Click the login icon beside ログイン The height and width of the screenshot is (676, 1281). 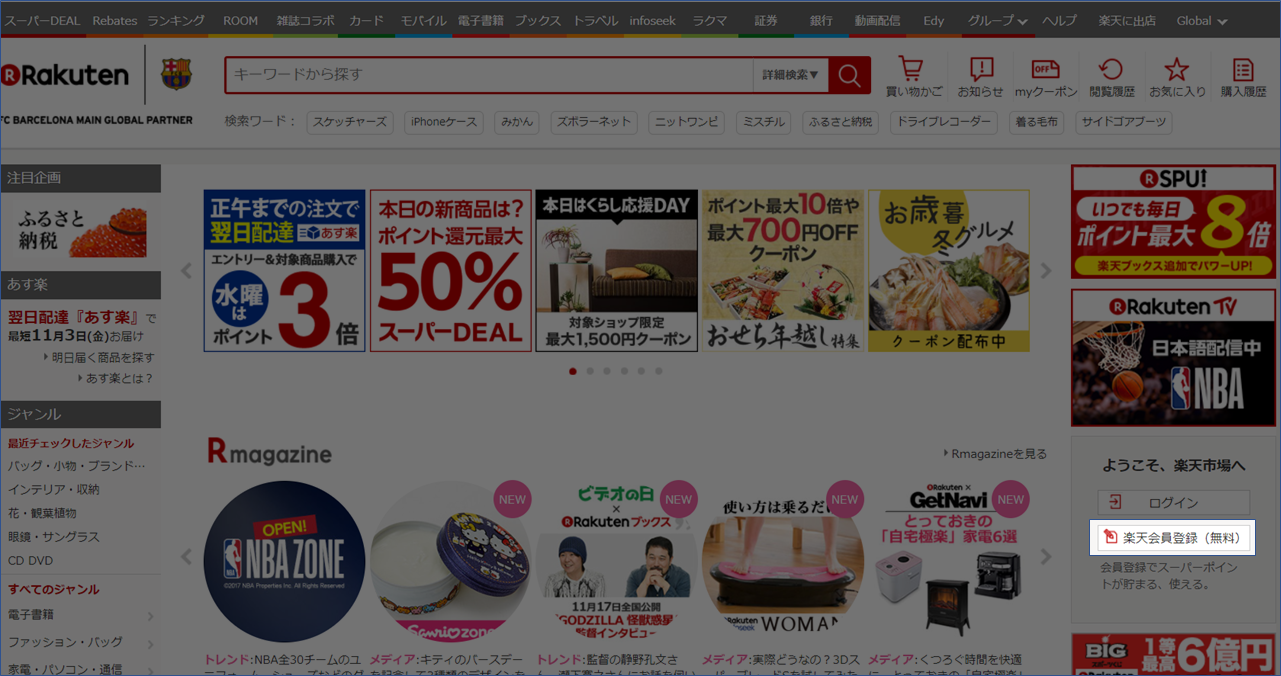[1116, 502]
